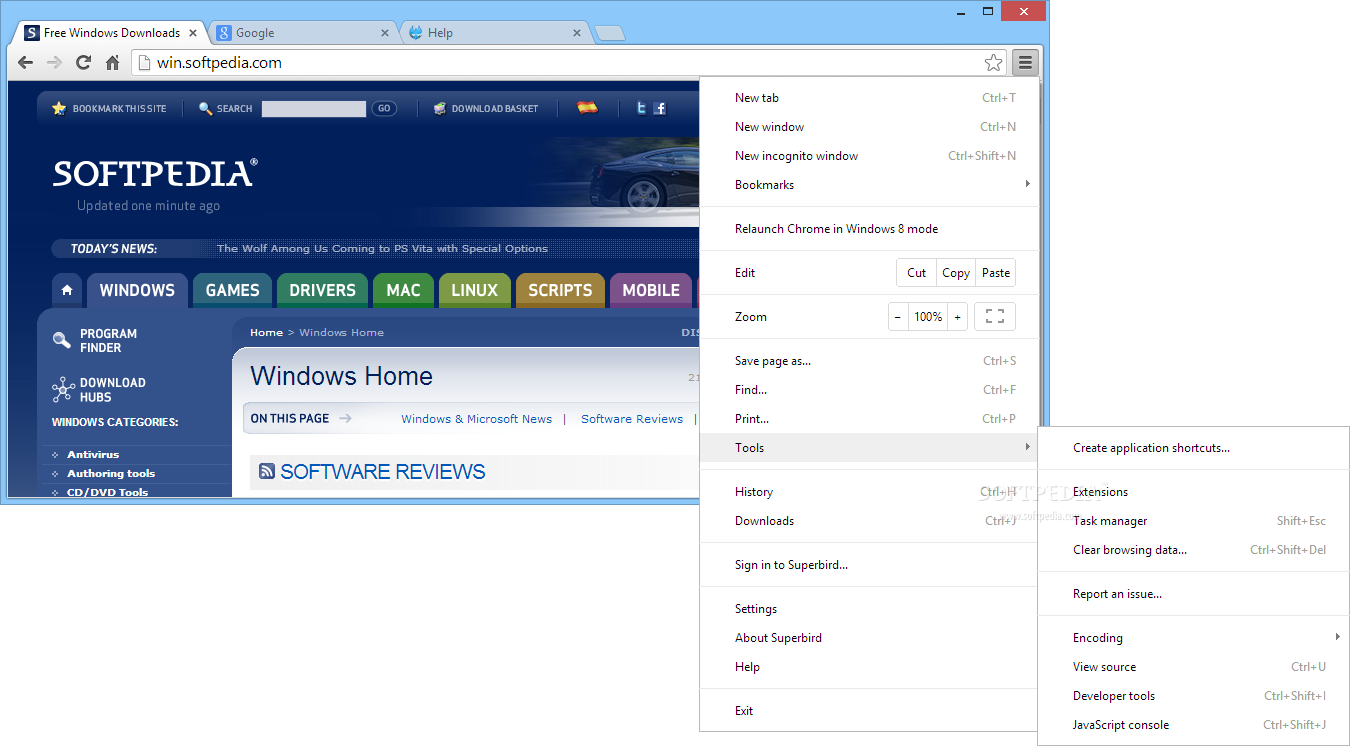The height and width of the screenshot is (746, 1350).
Task: Click the Cut button in Edit row
Action: 917,273
